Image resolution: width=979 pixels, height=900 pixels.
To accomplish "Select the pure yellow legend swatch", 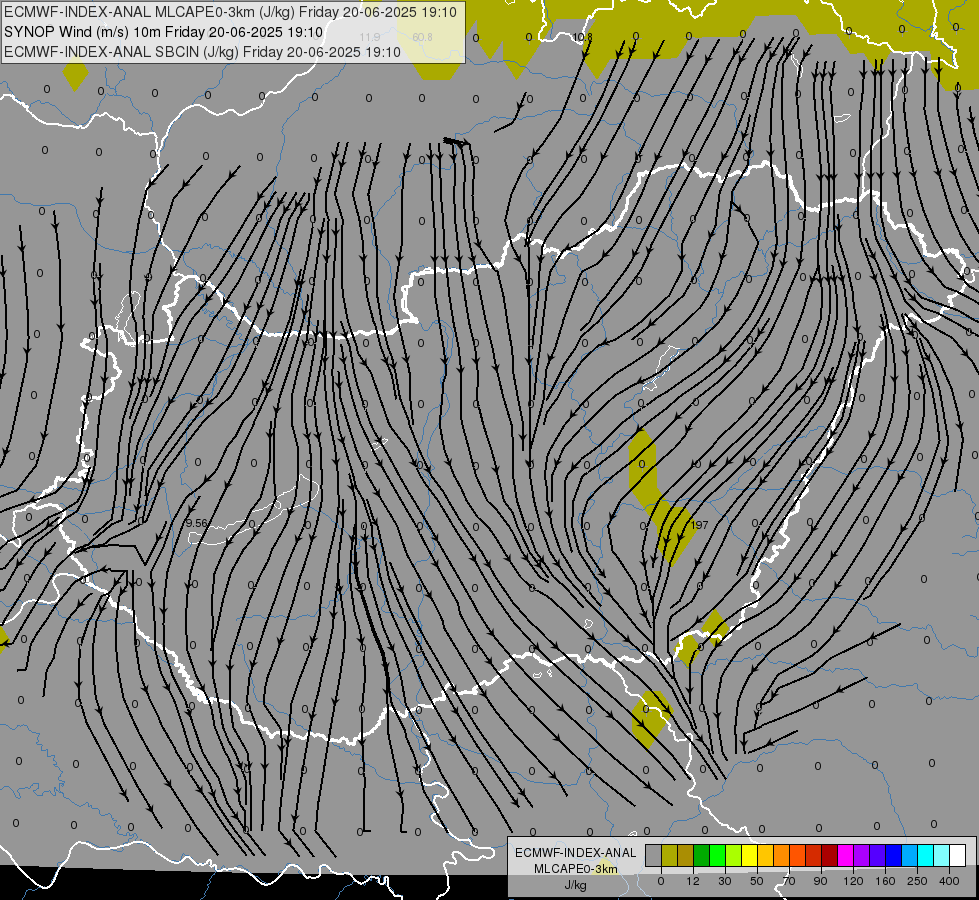I will 750,856.
